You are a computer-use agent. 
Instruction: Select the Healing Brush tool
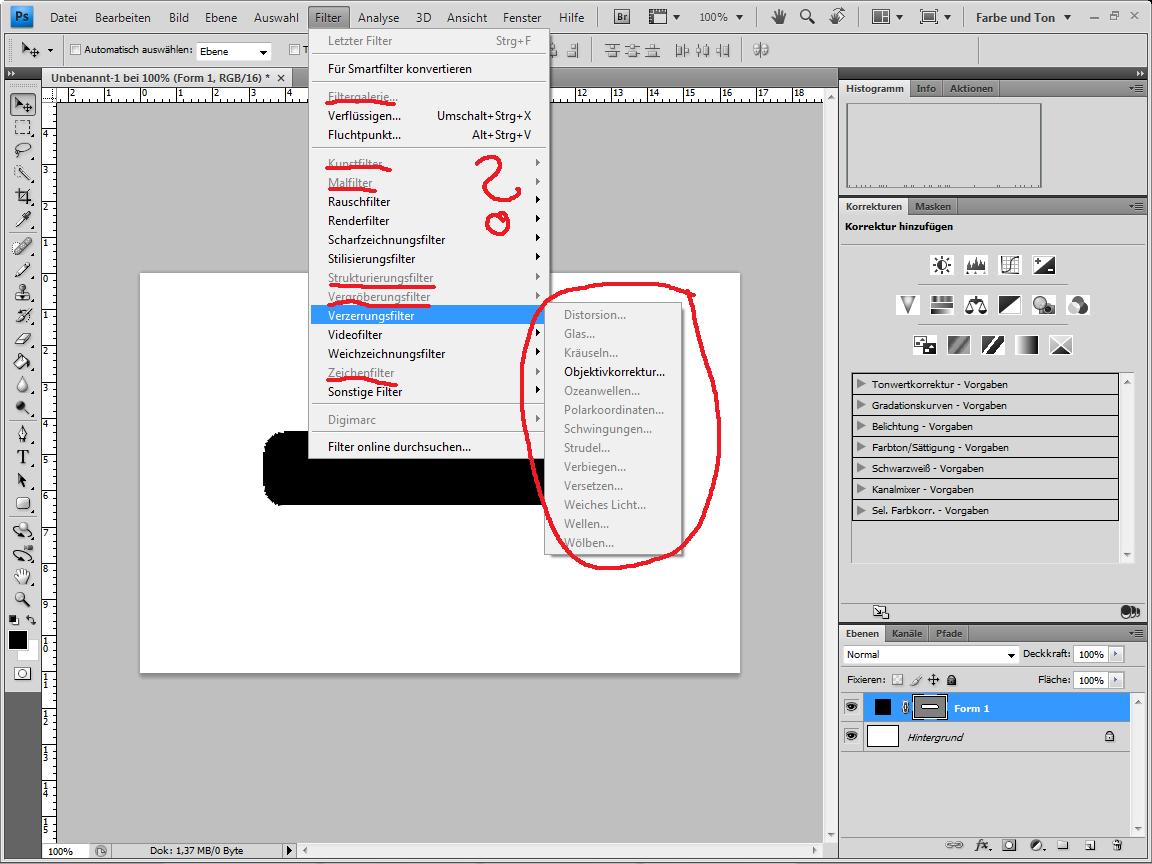23,247
